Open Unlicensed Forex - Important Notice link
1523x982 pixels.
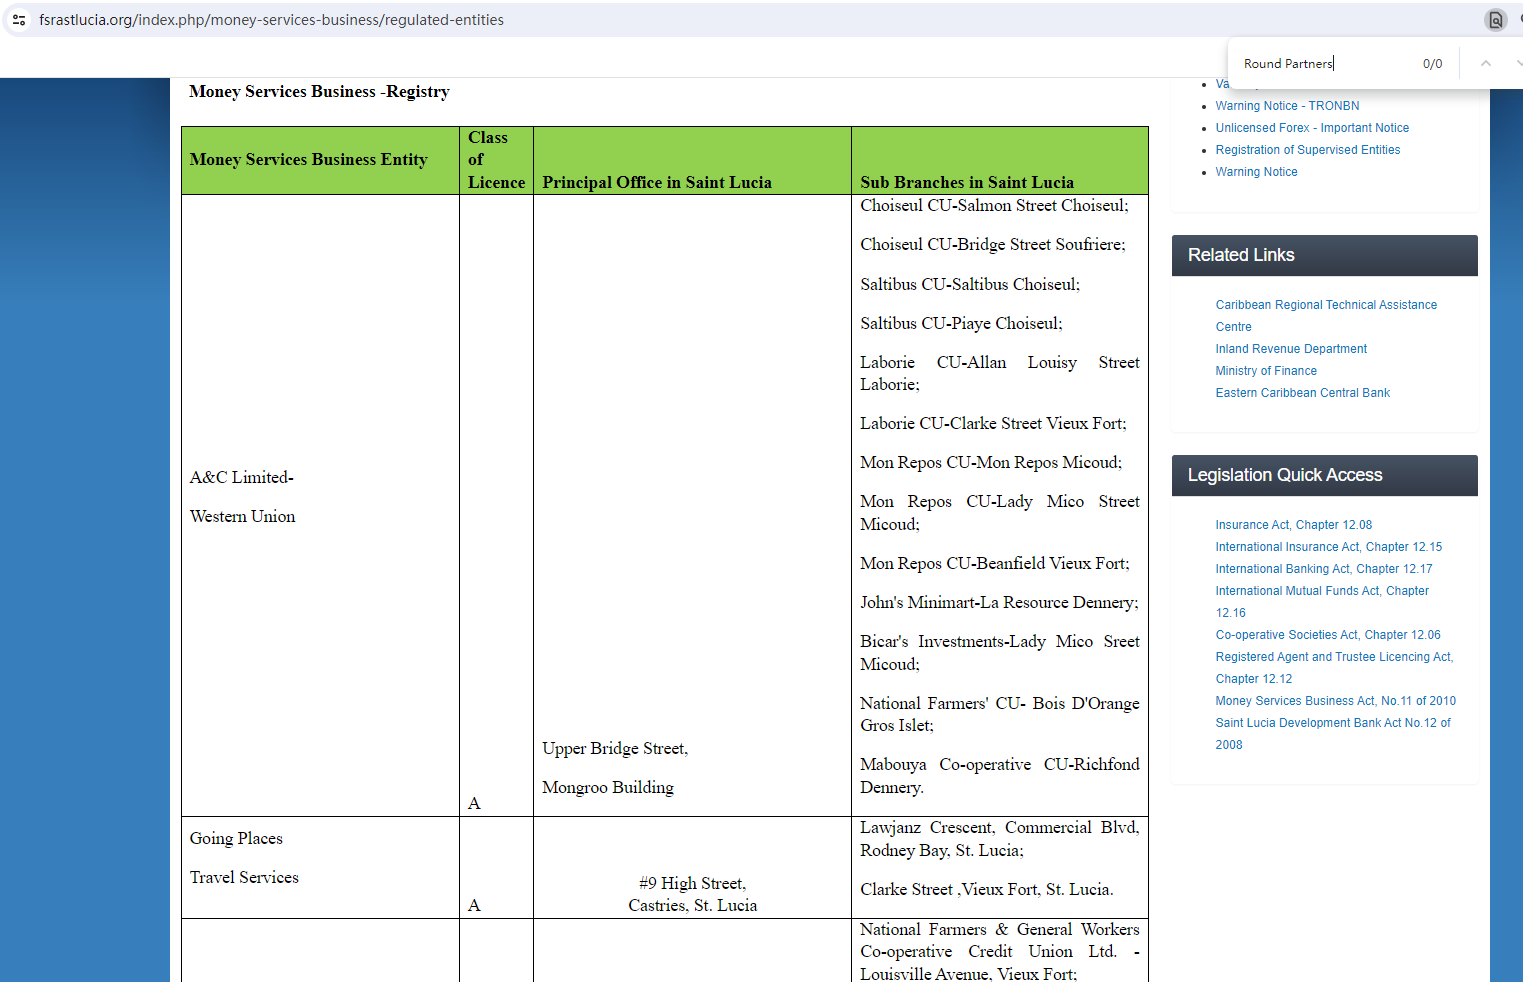1312,128
